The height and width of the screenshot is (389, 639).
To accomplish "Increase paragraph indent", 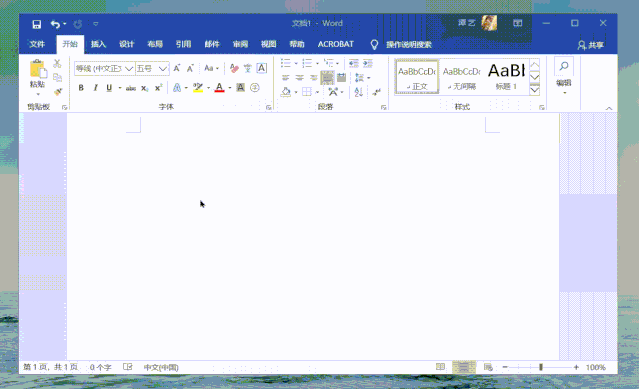I will (x=368, y=63).
